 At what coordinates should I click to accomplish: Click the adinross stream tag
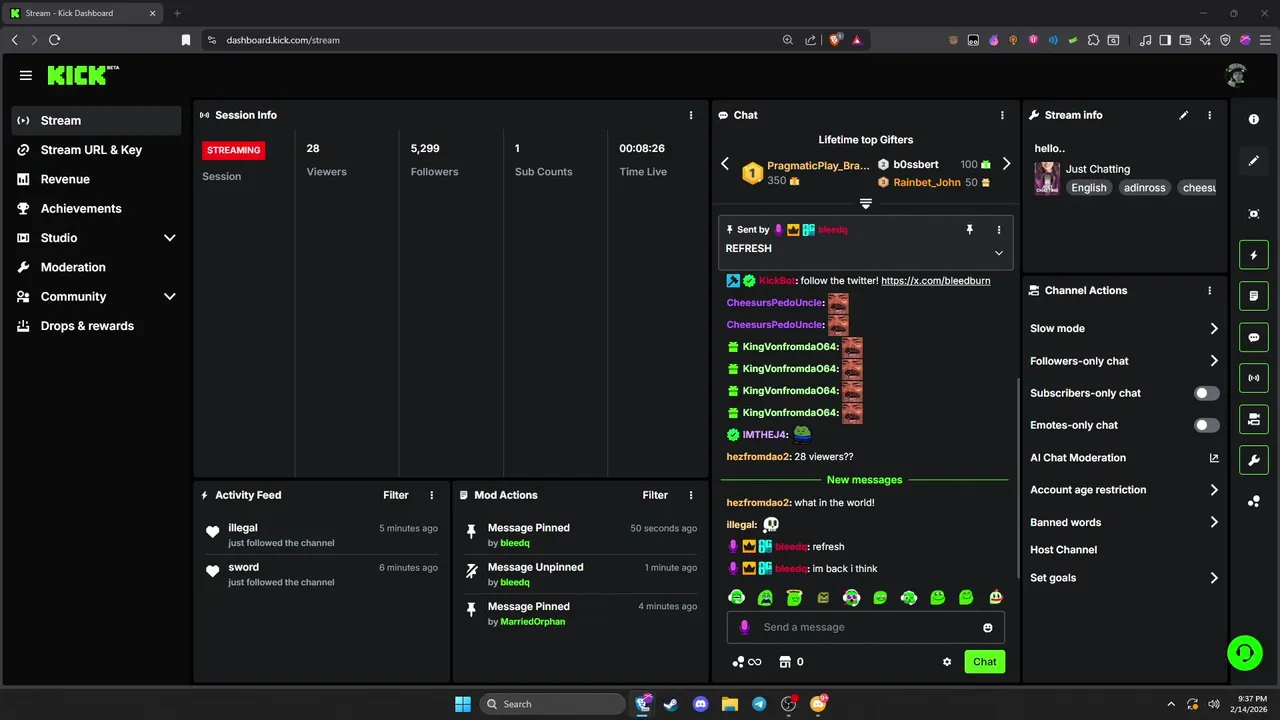tap(1145, 188)
